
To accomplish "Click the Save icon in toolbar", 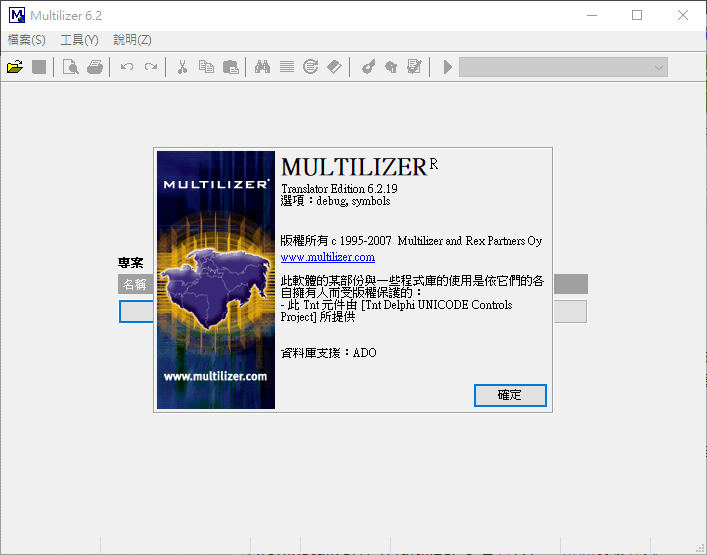I will coord(39,67).
